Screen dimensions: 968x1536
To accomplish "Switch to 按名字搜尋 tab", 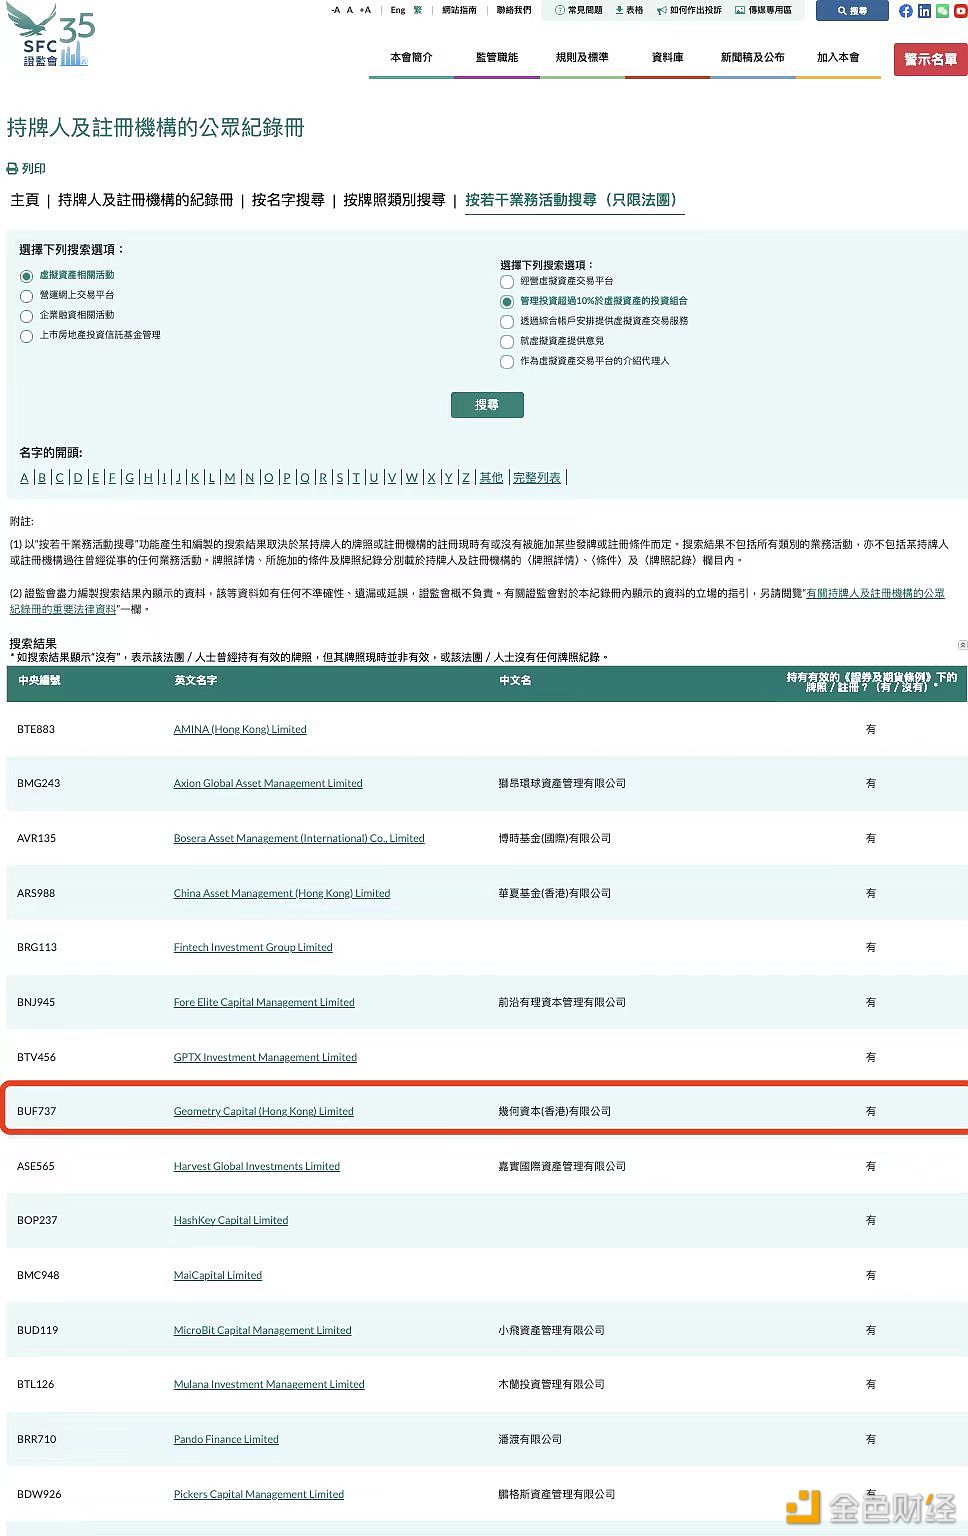I will tap(288, 200).
